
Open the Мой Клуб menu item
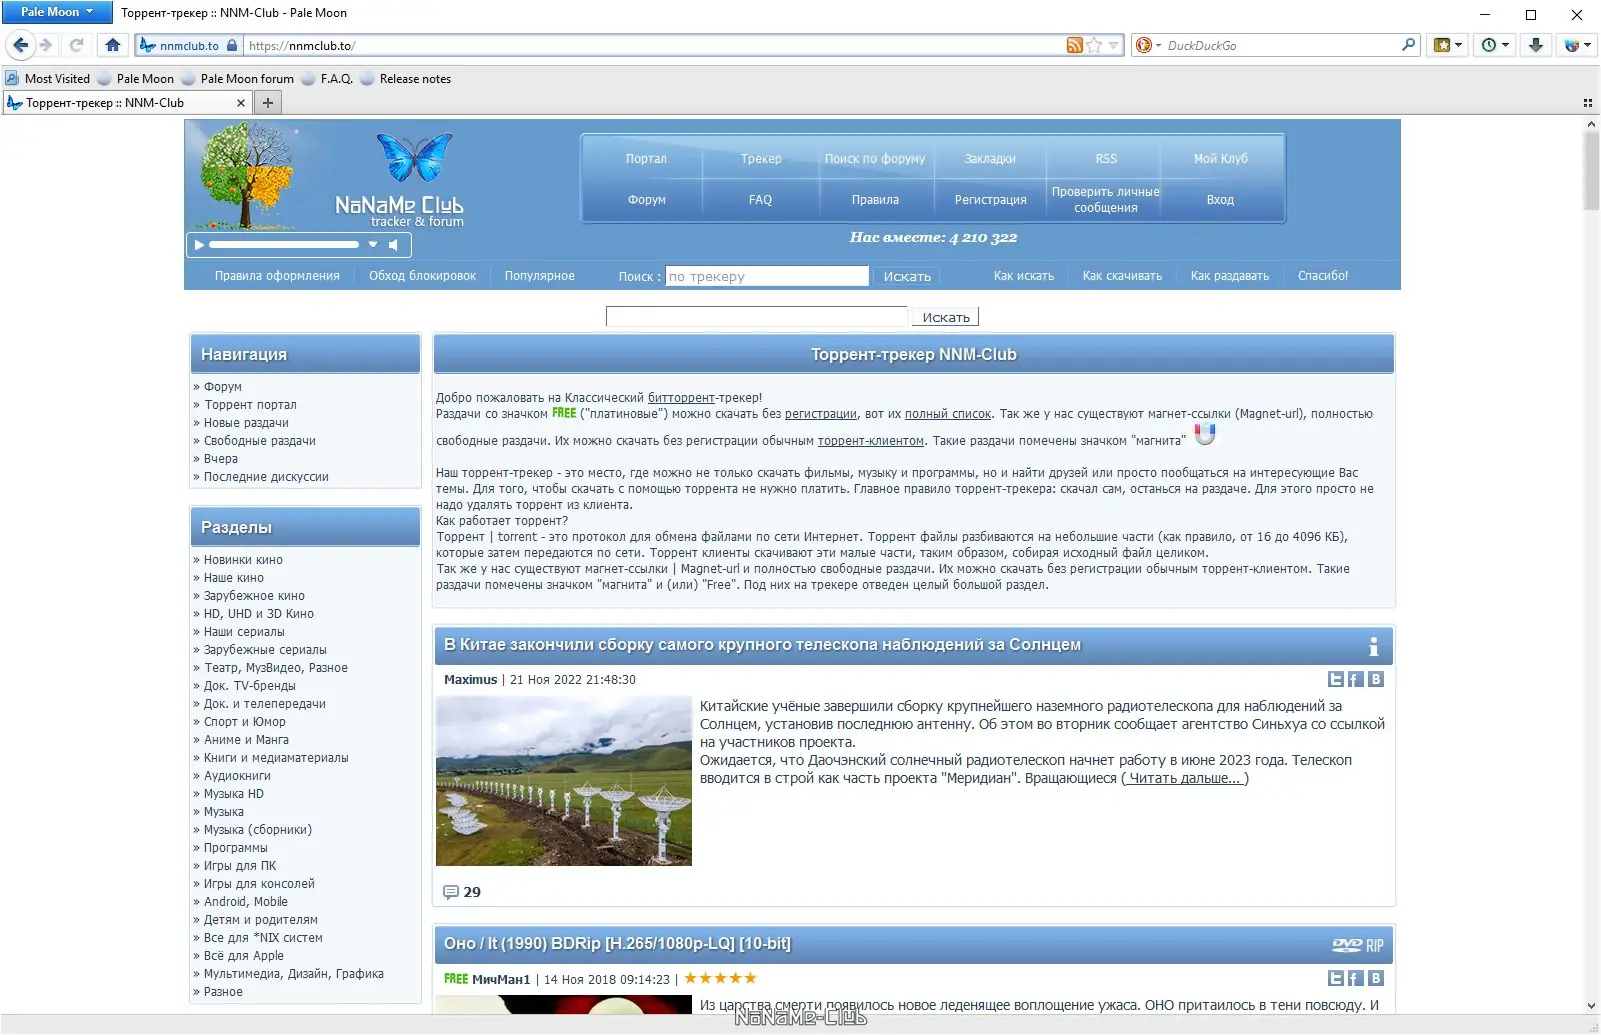(1220, 159)
